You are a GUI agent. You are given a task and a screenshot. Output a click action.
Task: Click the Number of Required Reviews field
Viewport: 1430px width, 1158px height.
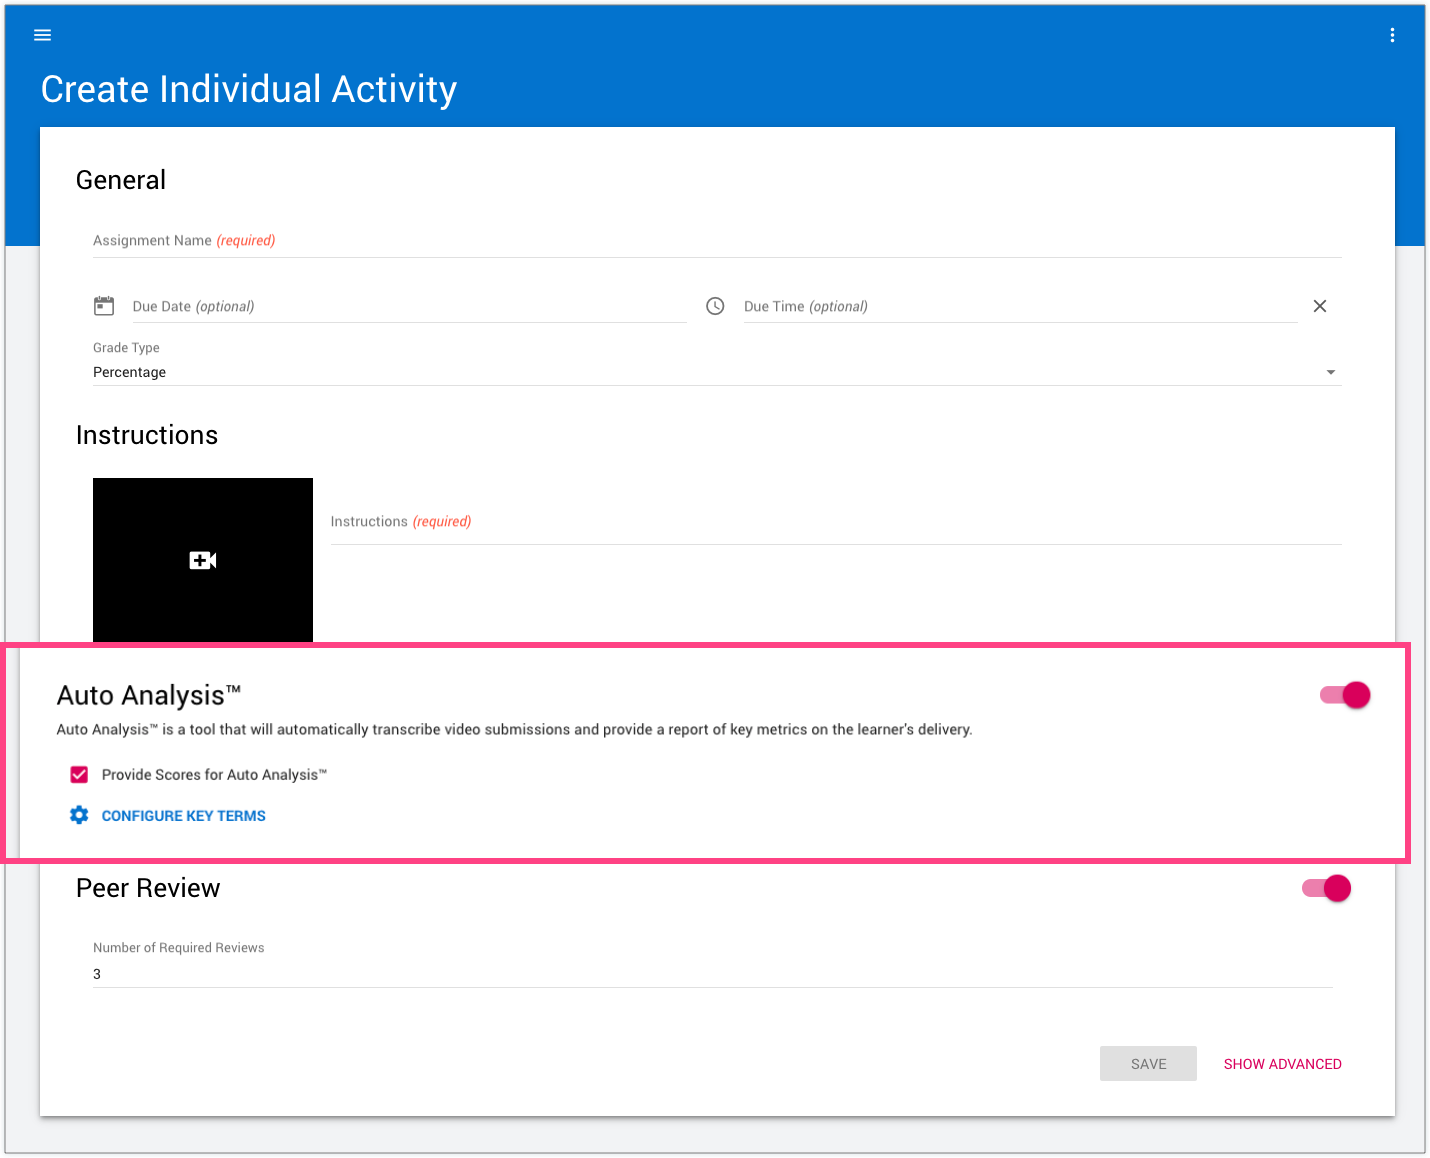712,974
